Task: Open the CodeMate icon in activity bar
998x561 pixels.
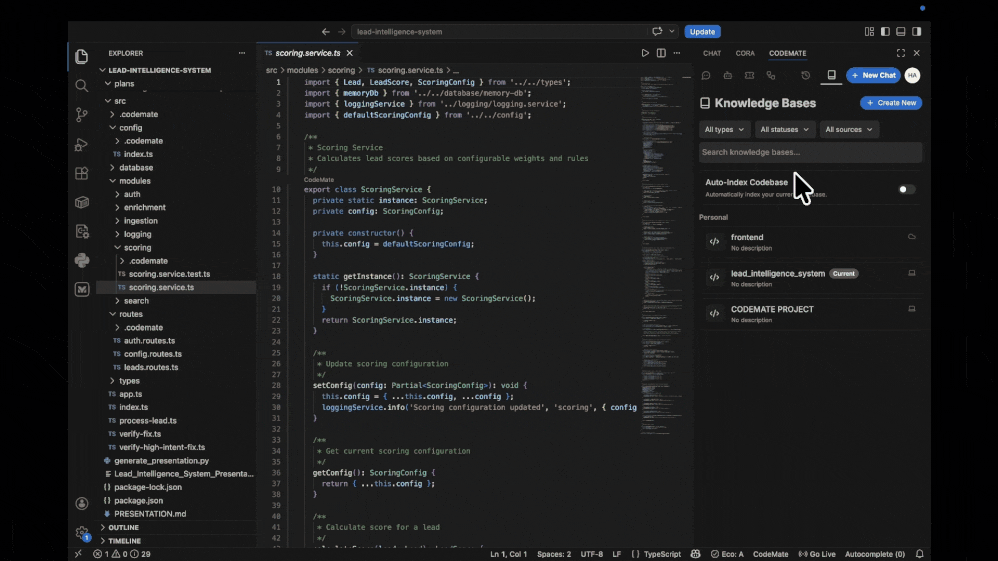Action: [81, 289]
